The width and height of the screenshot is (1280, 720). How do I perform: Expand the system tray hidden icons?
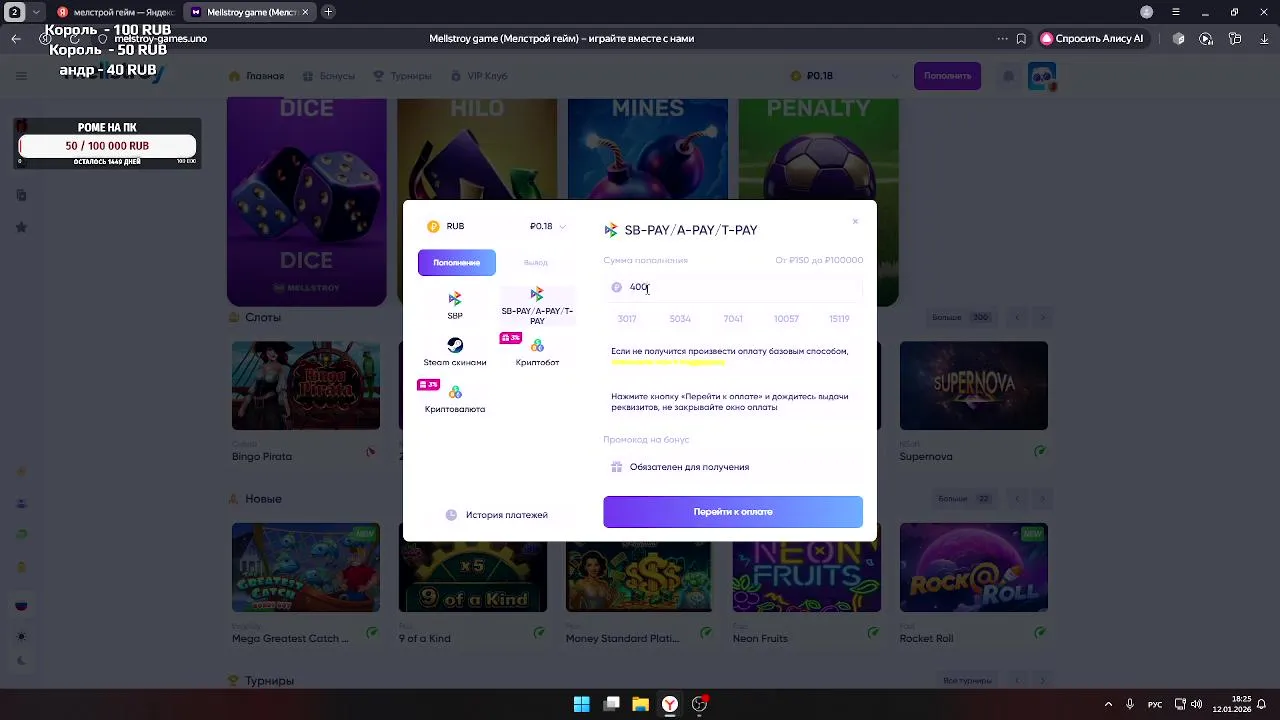pyautogui.click(x=1107, y=704)
